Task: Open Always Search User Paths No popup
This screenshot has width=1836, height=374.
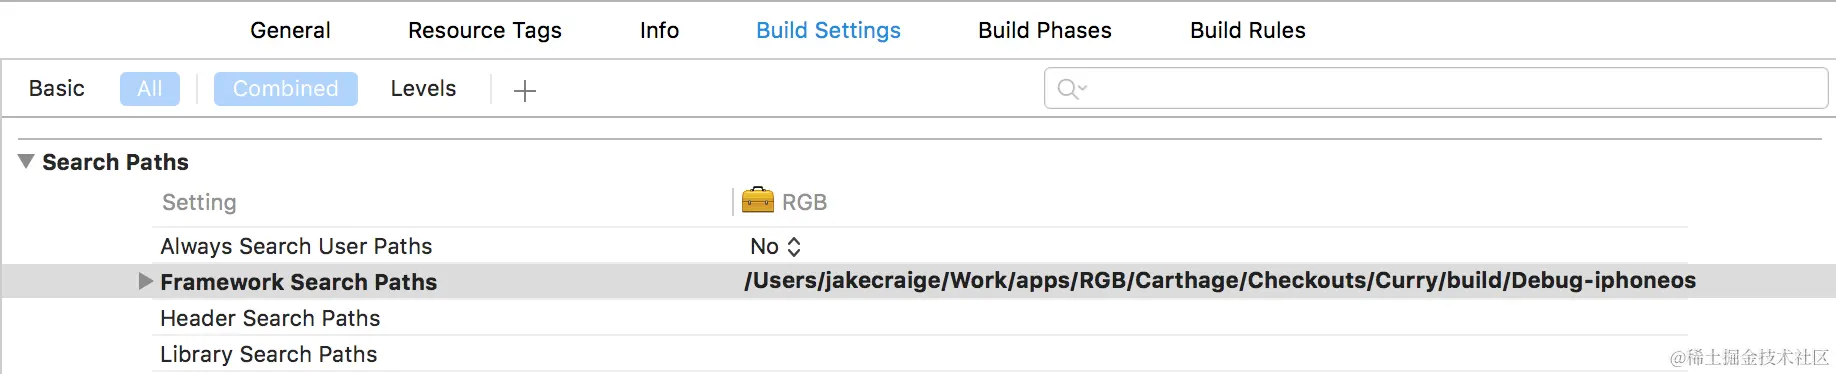Action: point(776,246)
